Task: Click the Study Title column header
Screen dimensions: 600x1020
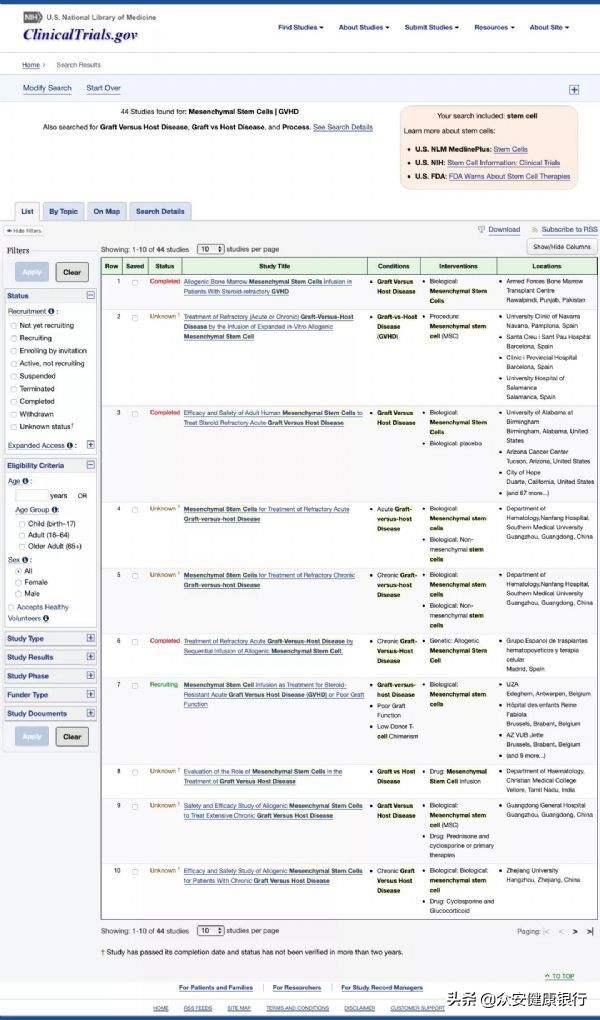Action: point(275,266)
